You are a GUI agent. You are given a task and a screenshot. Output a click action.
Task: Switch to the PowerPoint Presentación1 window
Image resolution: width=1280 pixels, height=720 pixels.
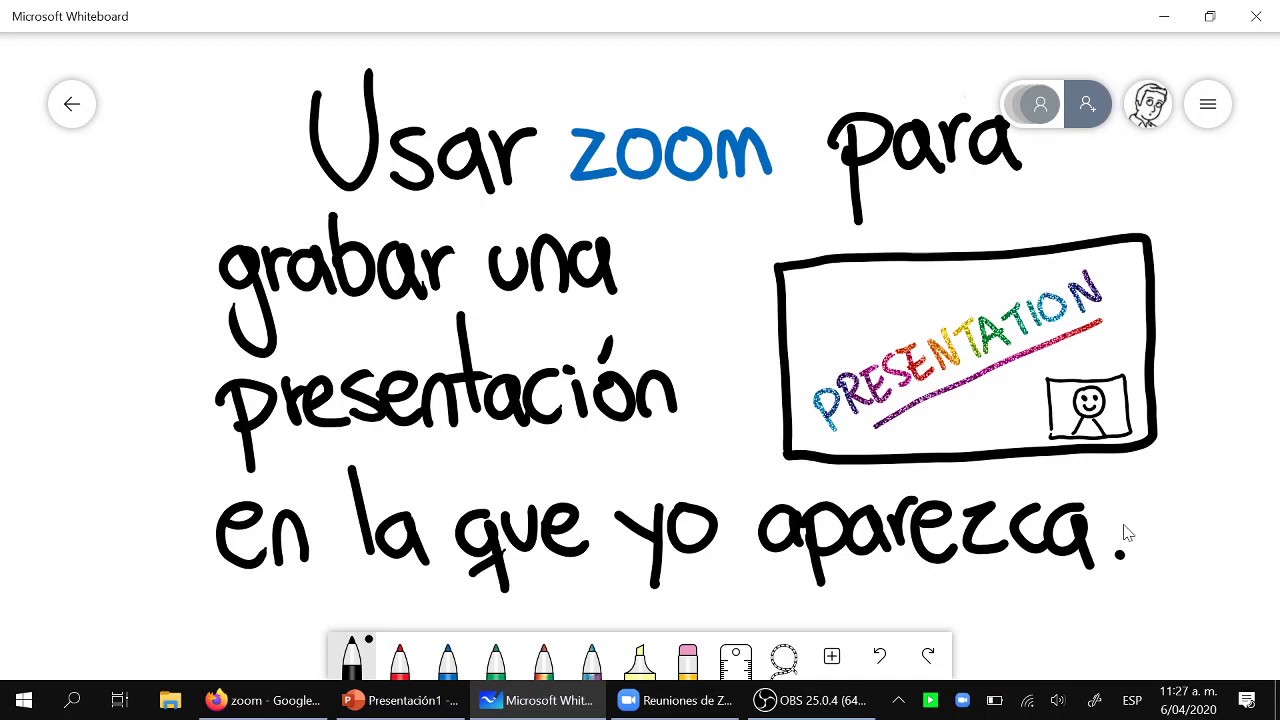point(400,700)
